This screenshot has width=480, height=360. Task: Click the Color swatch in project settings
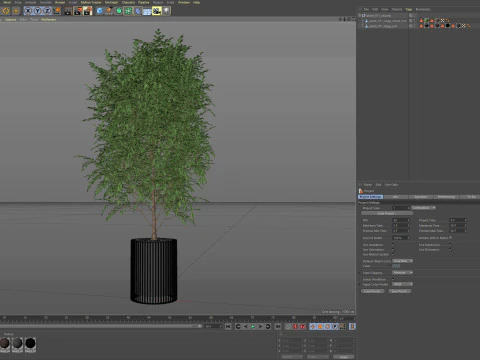pyautogui.click(x=396, y=266)
